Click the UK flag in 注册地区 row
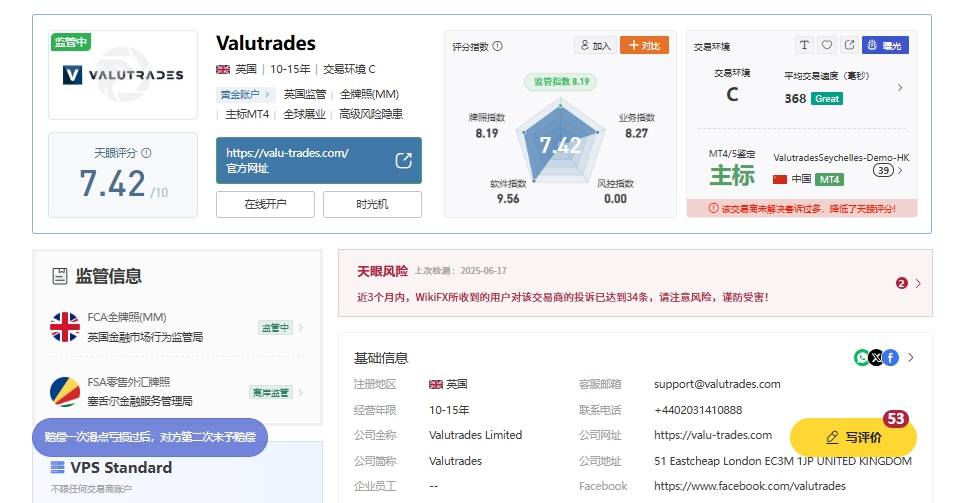Screen dimensions: 956x503 (435, 385)
